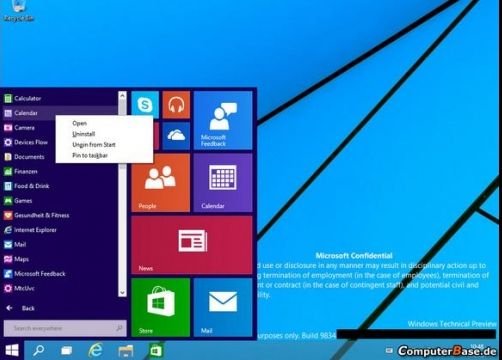Click the Search magnifier on taskbar
The image size is (502, 360).
tap(39, 350)
